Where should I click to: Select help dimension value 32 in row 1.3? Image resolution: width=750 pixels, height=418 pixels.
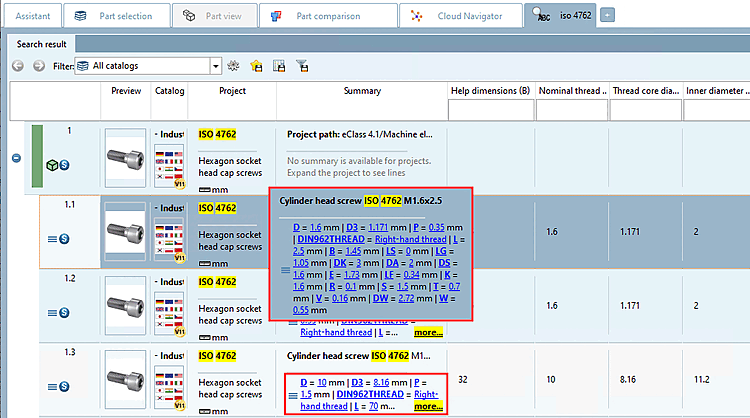tap(463, 380)
